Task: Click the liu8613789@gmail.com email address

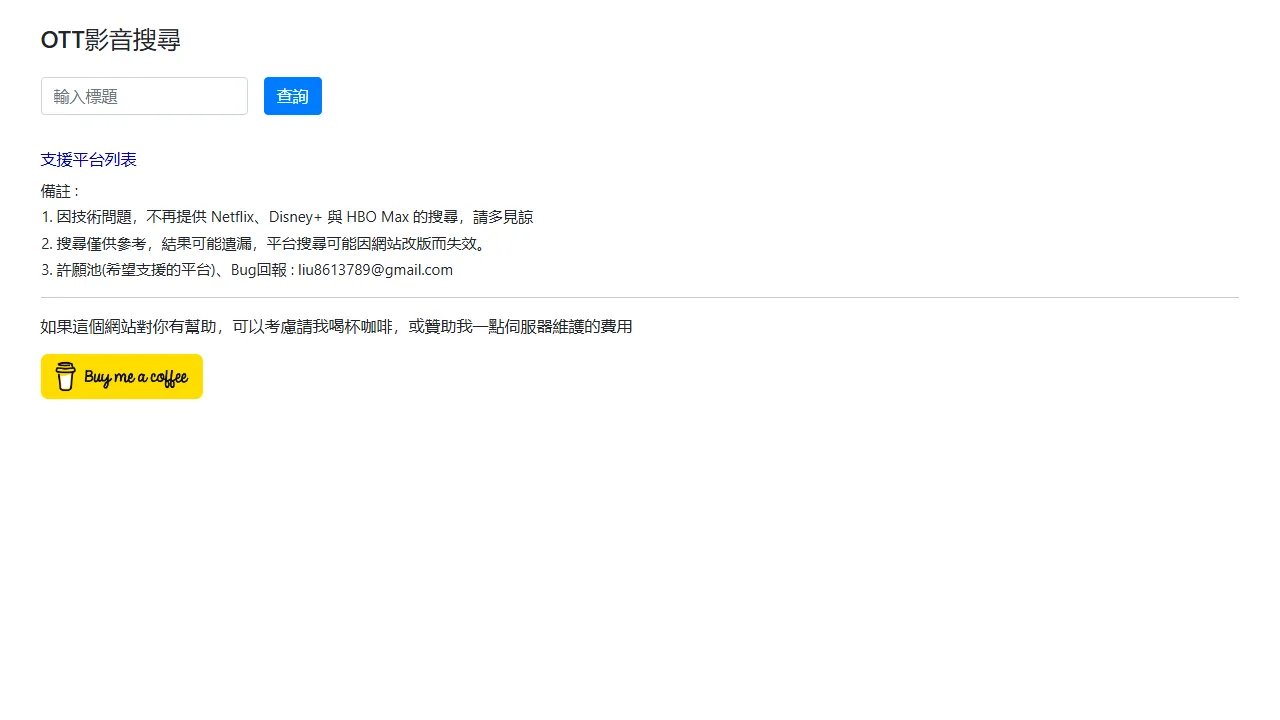Action: point(375,270)
